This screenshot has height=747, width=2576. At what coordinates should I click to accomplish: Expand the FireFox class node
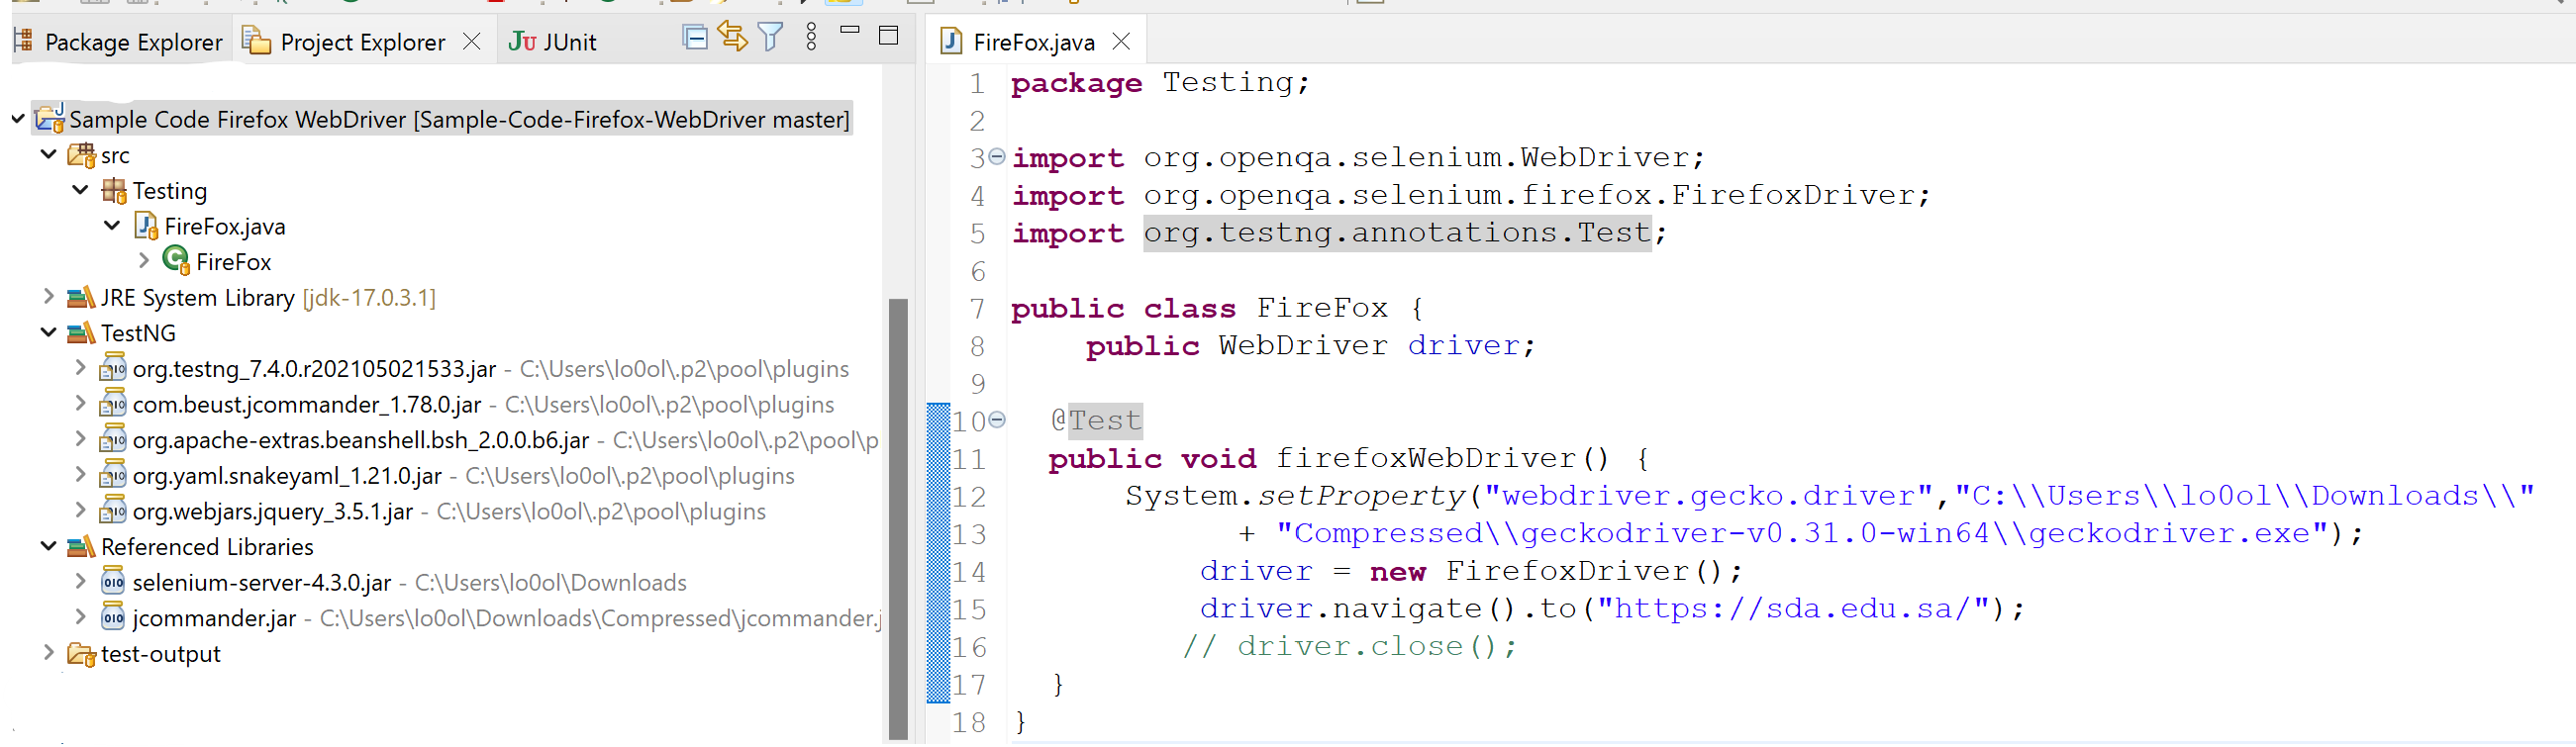[144, 261]
